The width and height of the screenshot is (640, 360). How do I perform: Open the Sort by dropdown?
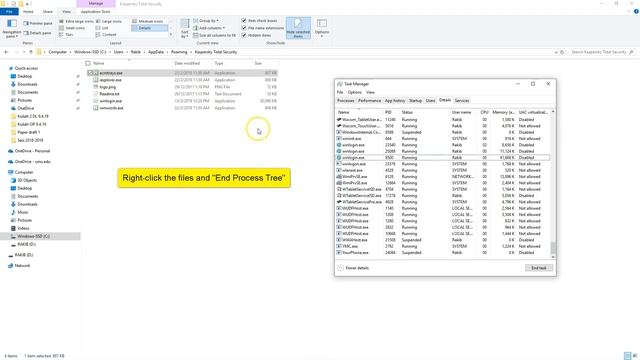click(x=185, y=28)
